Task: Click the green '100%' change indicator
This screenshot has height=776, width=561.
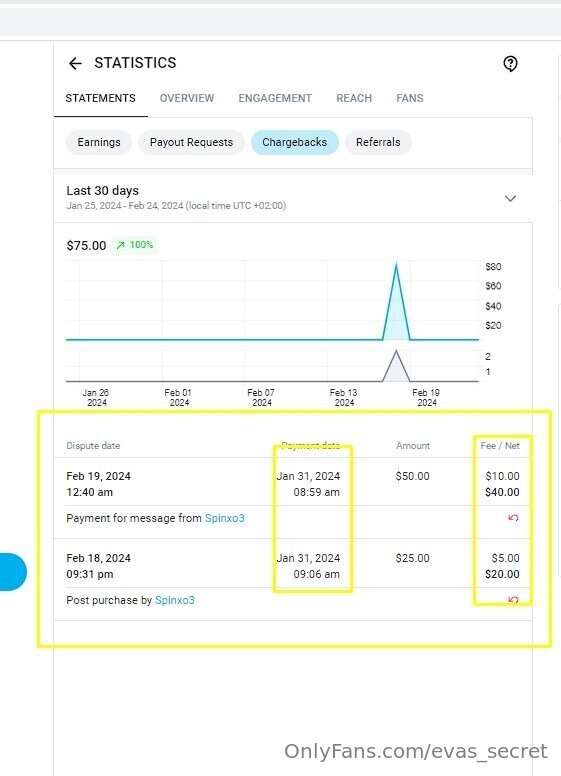Action: coord(135,245)
